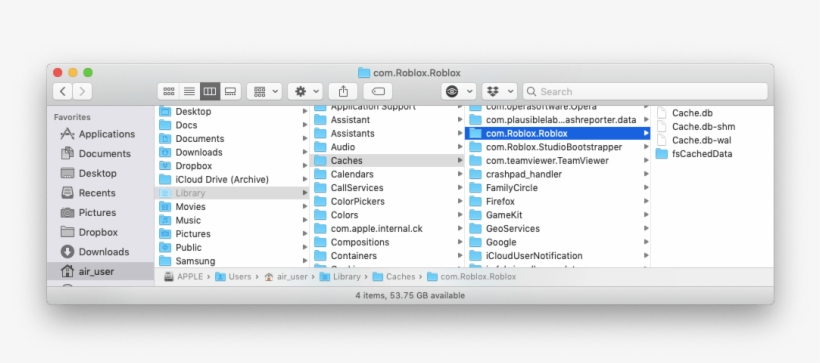Click the com.Roblox.Roblox title bar folder icon
820x363 pixels.
364,73
